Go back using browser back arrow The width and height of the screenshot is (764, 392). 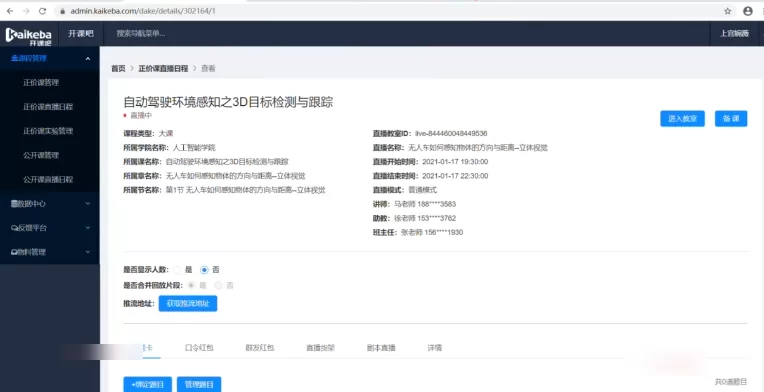pyautogui.click(x=10, y=11)
